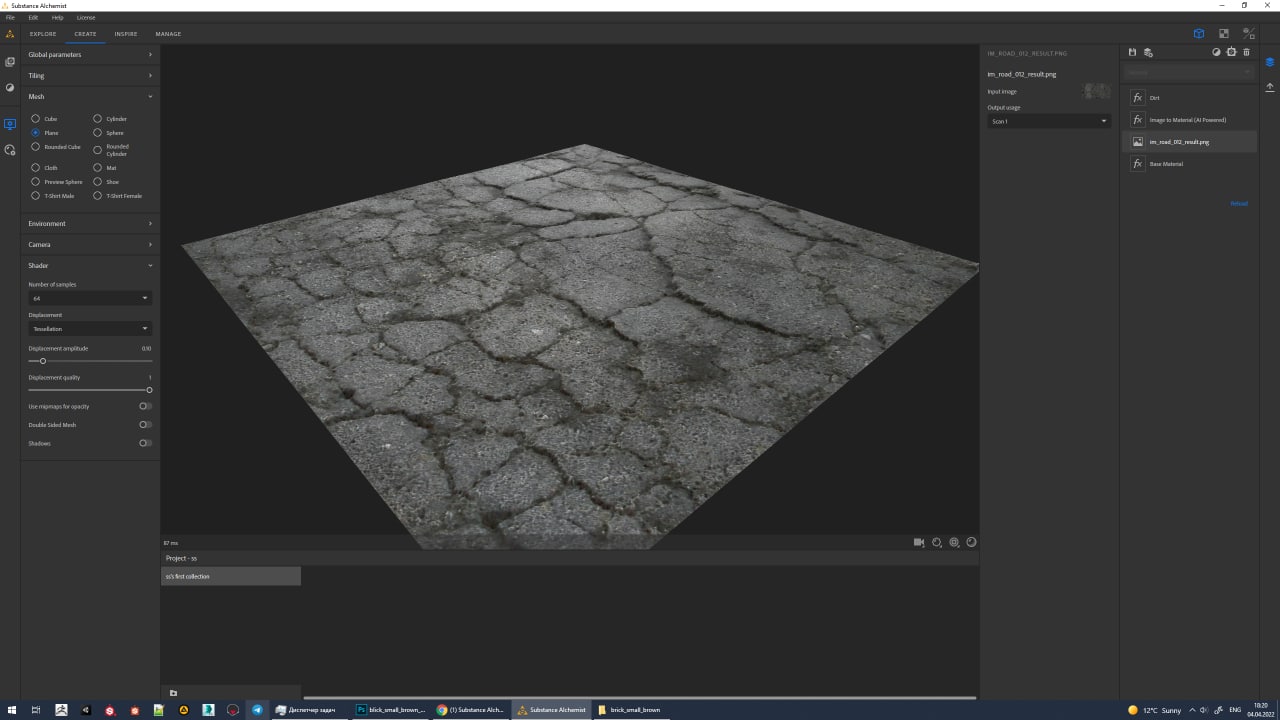Select the Sphere mesh radio button
This screenshot has height=720, width=1280.
(x=98, y=133)
